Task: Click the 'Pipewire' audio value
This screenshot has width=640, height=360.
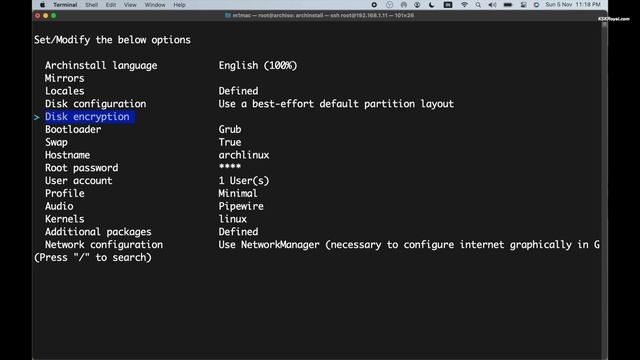Action: click(x=241, y=206)
